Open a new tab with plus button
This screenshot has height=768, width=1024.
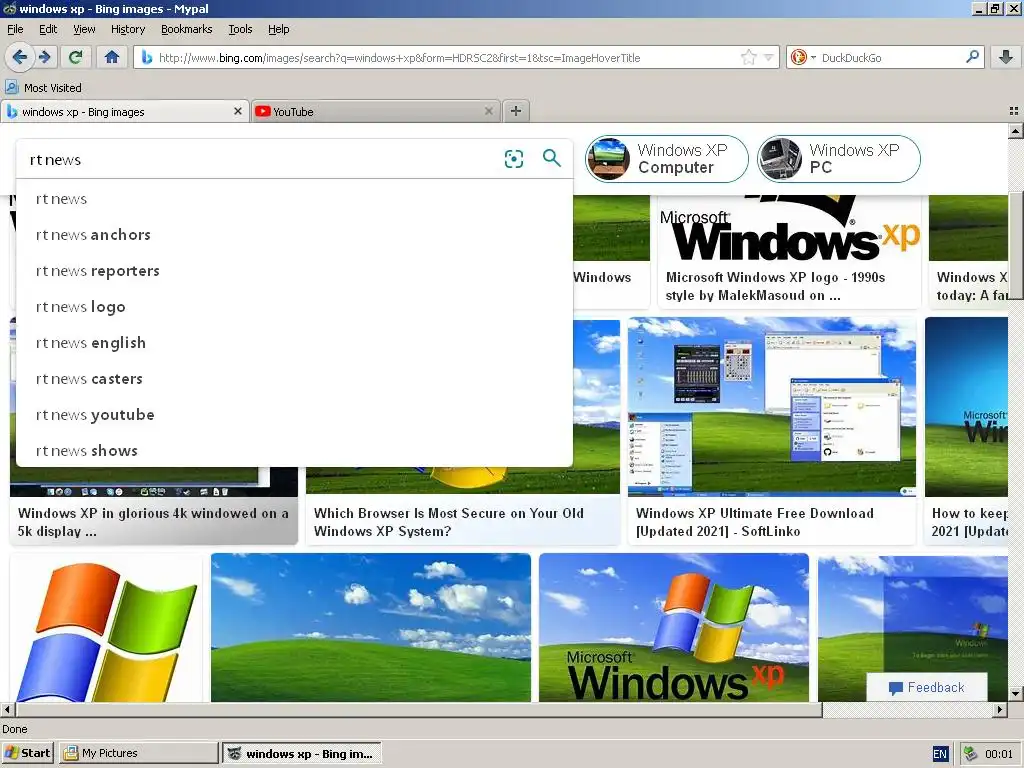516,111
